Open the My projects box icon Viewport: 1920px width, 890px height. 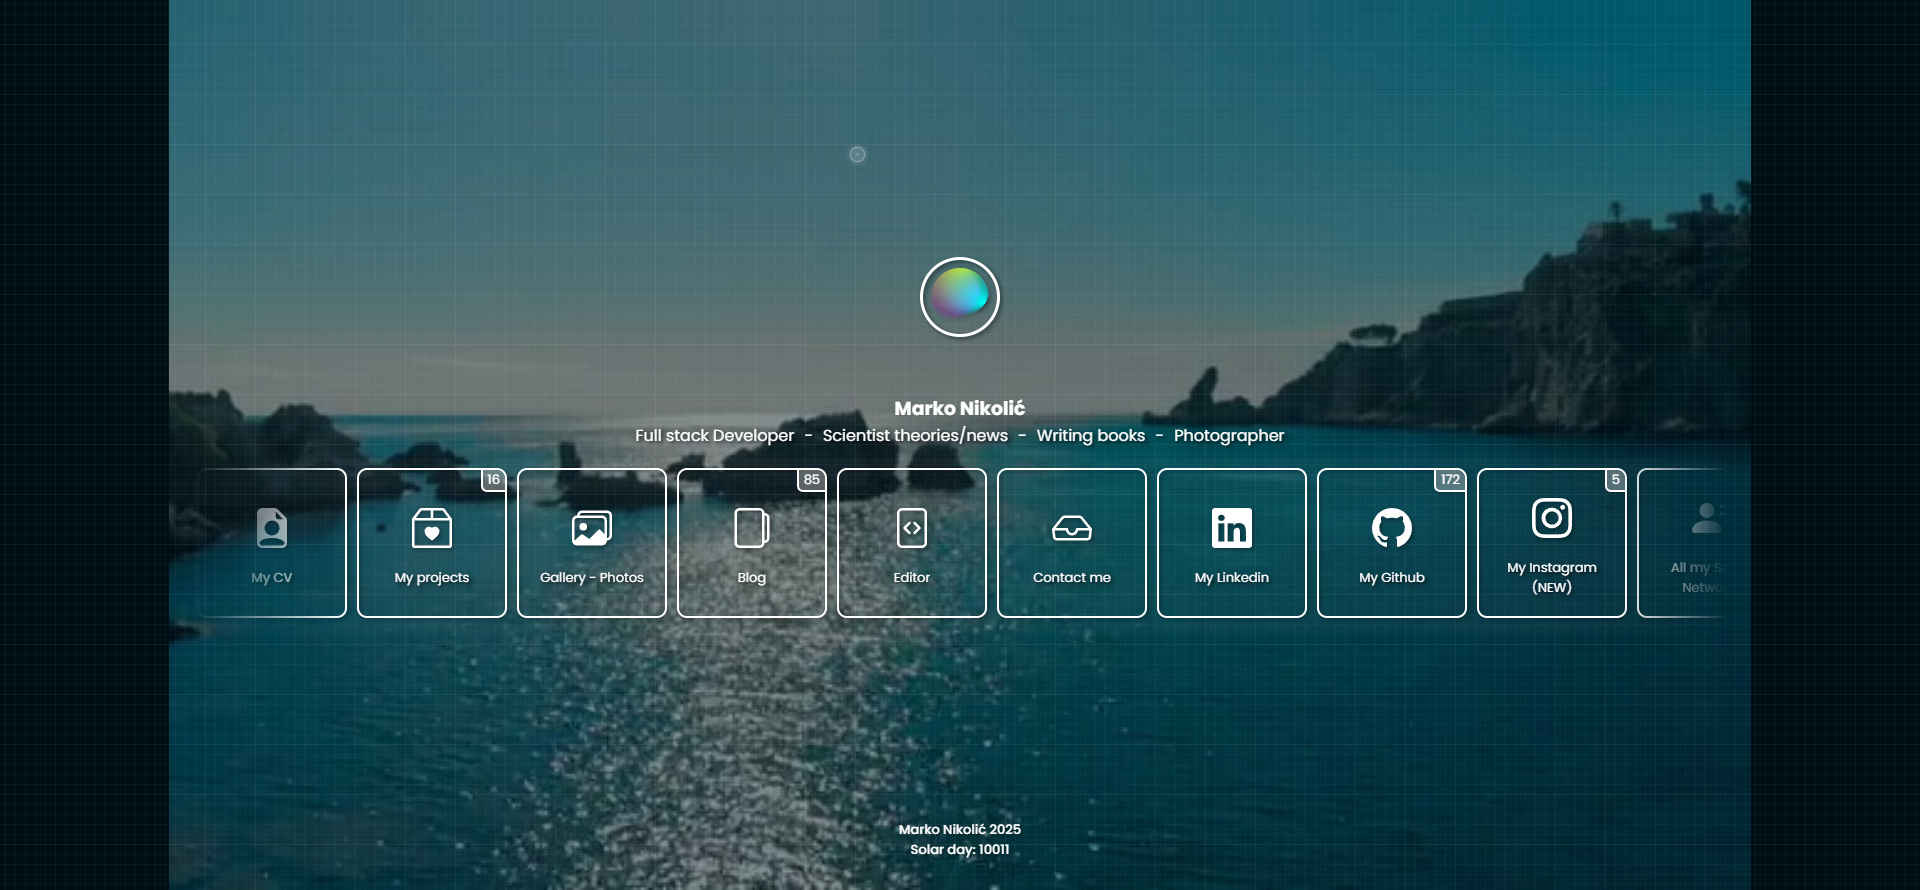tap(432, 528)
